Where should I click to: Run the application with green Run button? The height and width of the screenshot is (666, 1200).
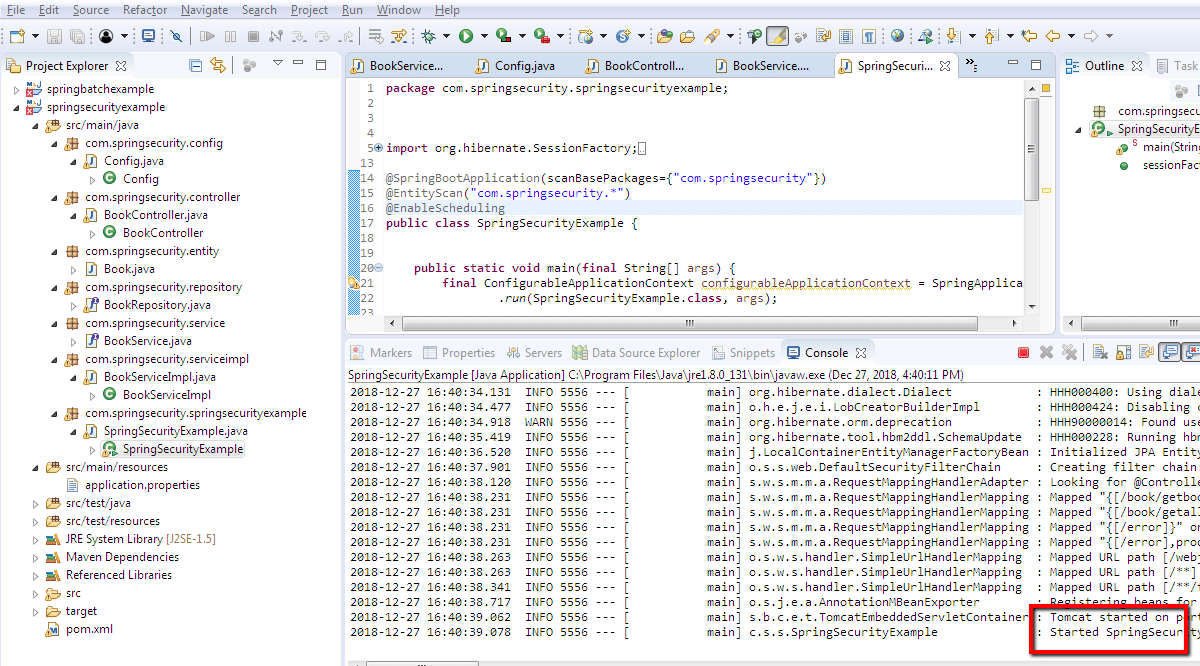coord(466,37)
